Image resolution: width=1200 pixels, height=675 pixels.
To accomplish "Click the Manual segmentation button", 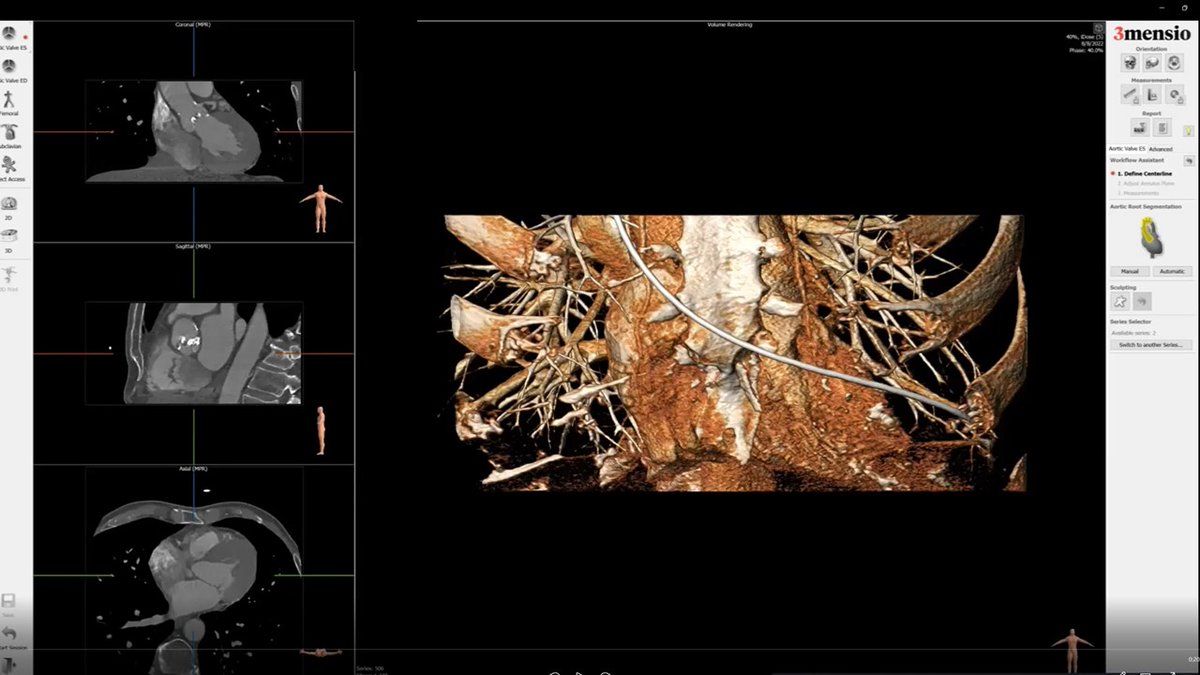I will tap(1129, 271).
